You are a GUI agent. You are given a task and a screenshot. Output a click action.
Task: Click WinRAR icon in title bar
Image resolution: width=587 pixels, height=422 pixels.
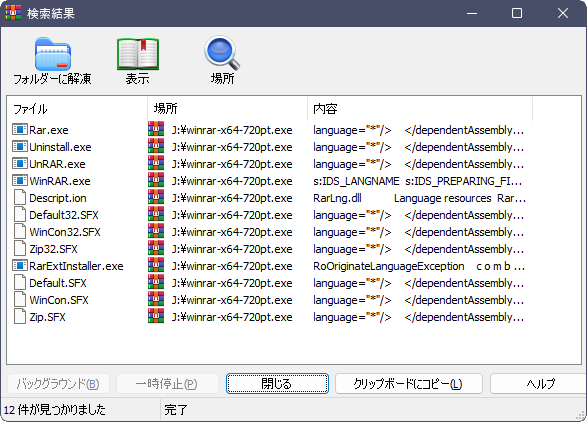13,13
